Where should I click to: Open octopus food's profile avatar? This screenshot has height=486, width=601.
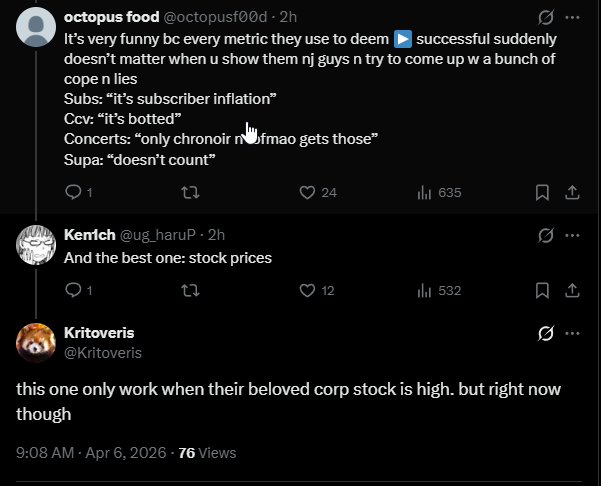37,25
